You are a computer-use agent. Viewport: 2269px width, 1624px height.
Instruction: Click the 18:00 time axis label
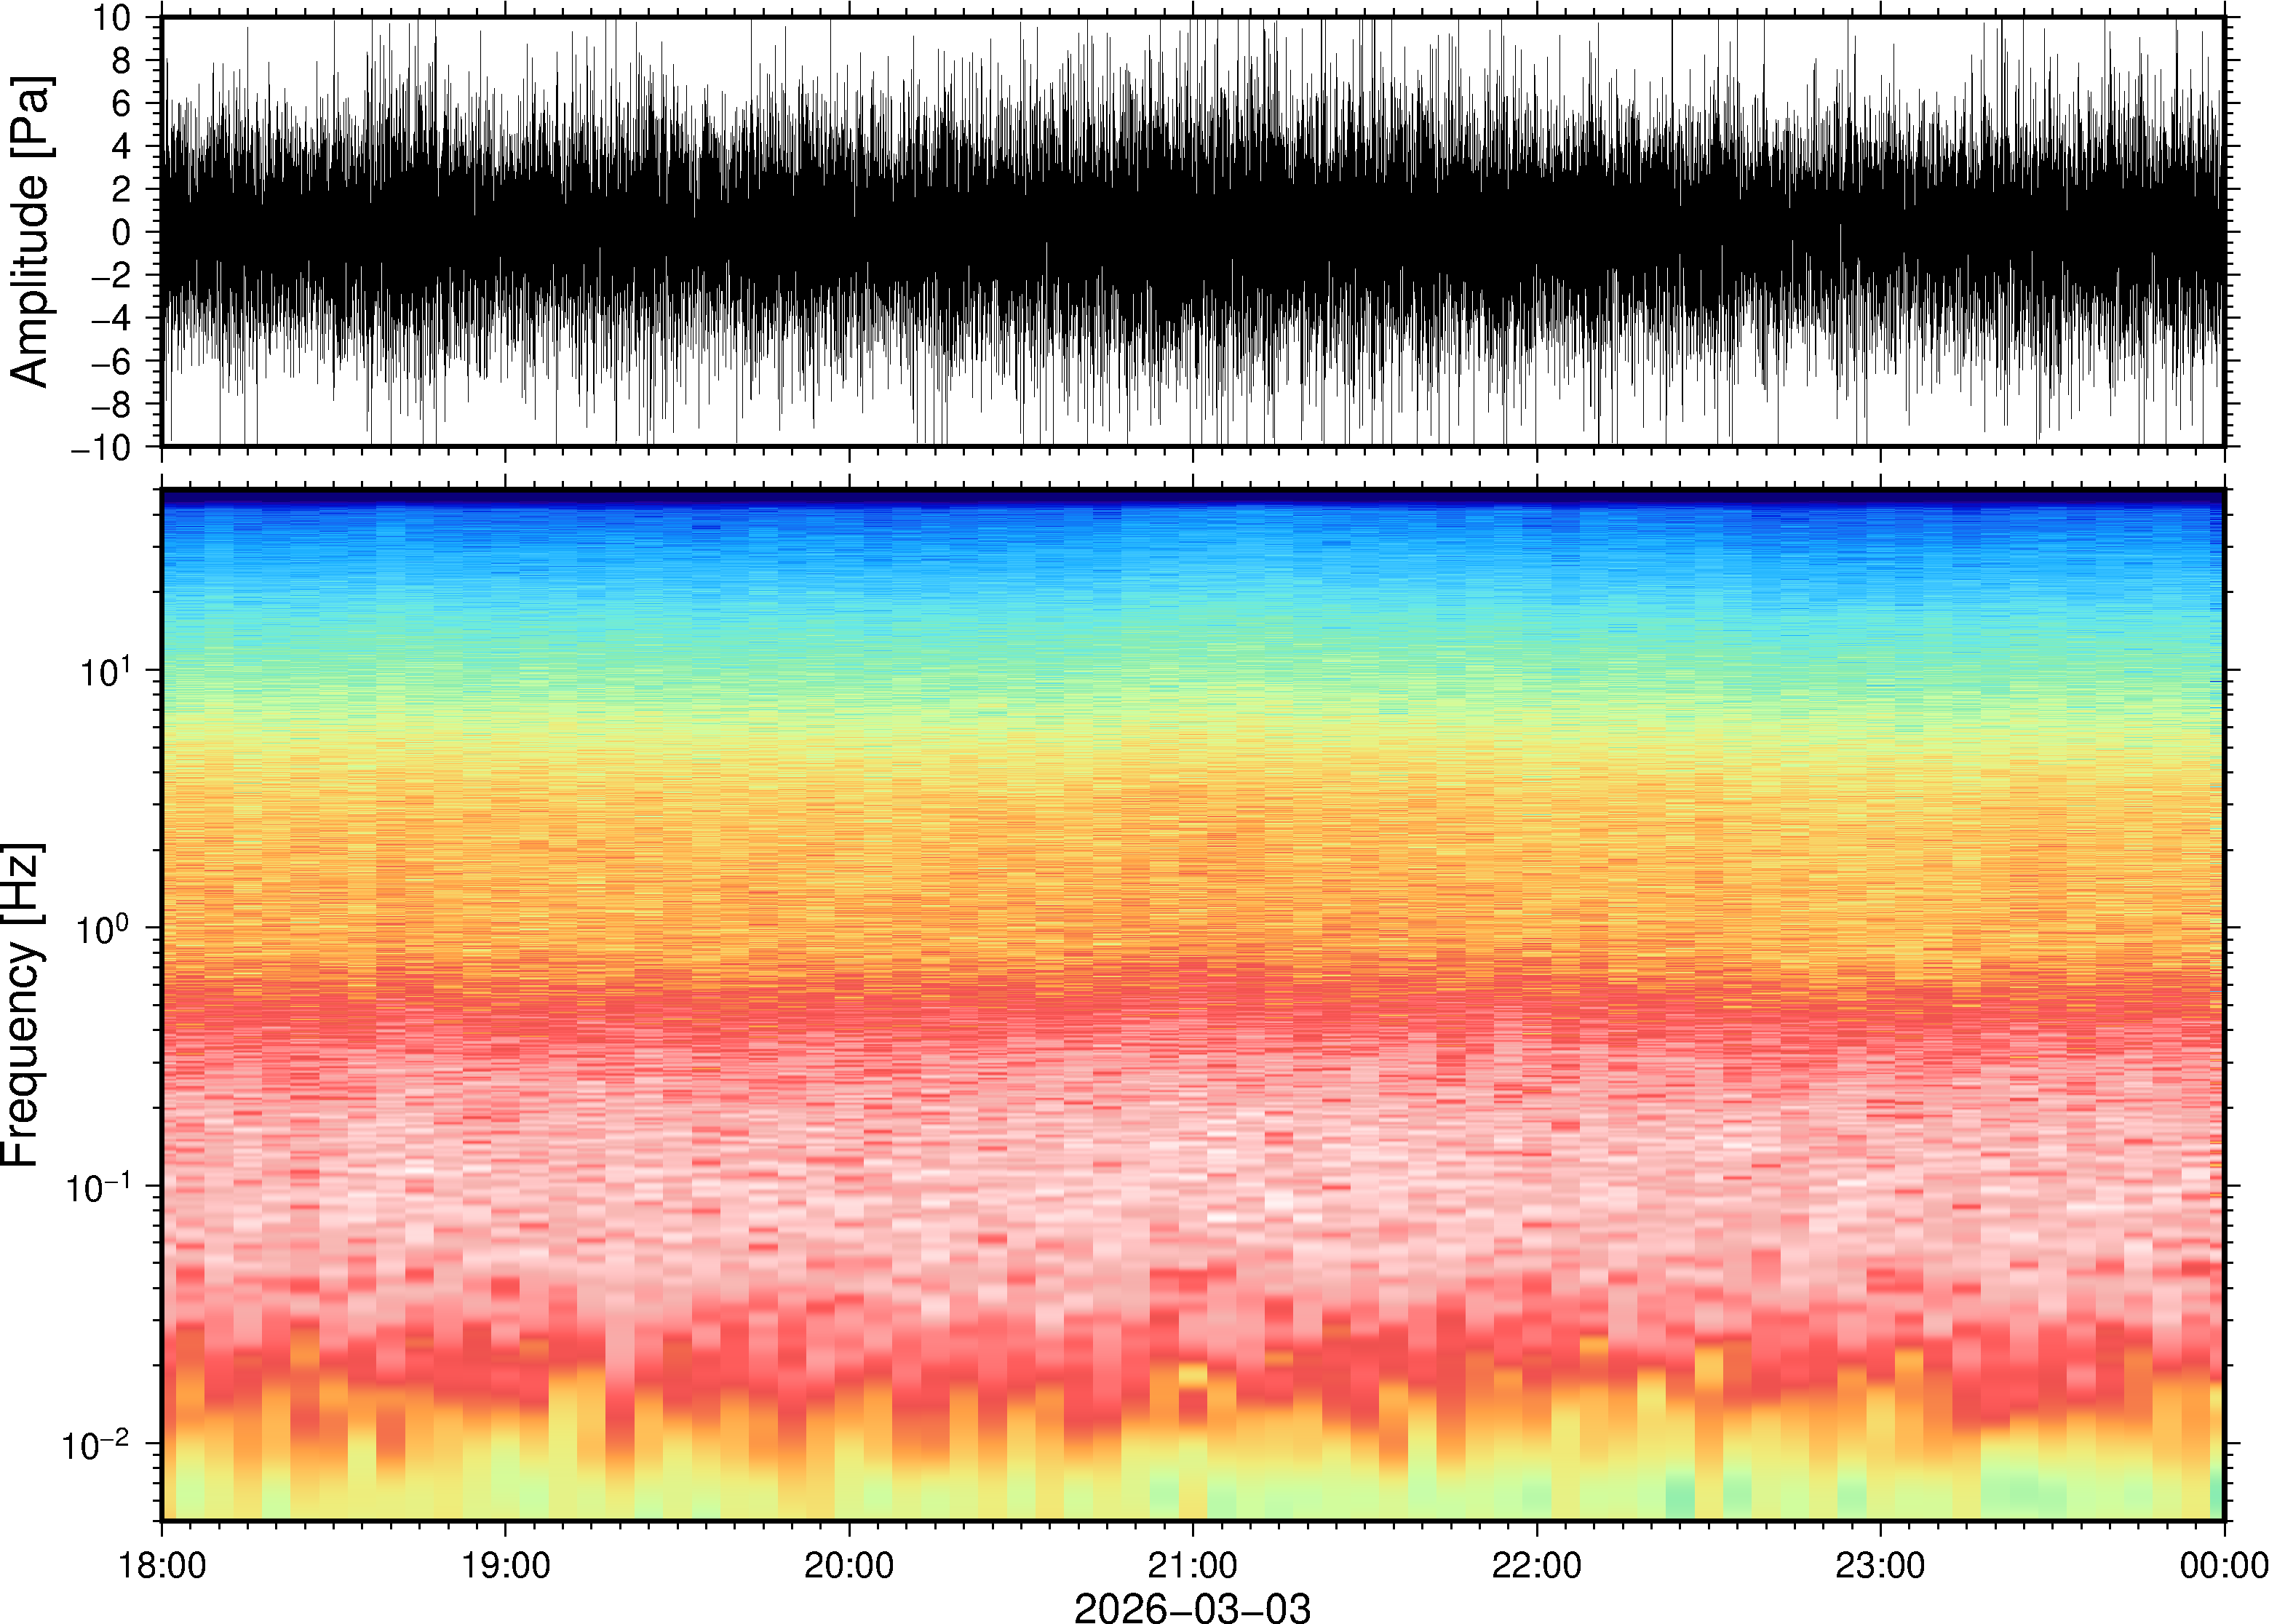click(162, 1565)
